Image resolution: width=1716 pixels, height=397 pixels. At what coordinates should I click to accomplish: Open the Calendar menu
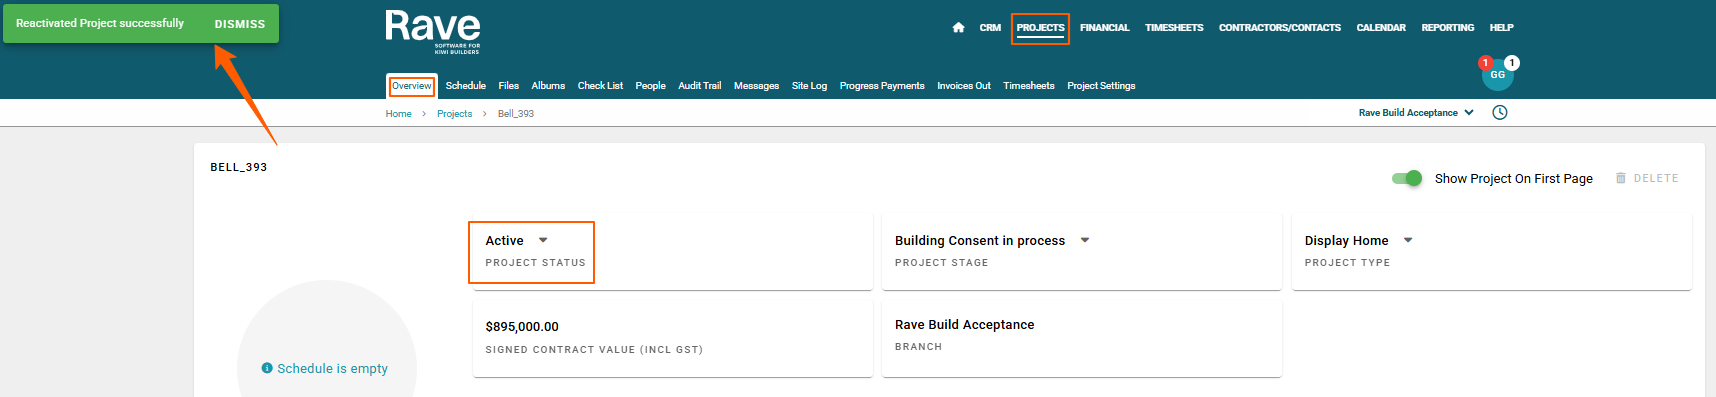tap(1381, 28)
